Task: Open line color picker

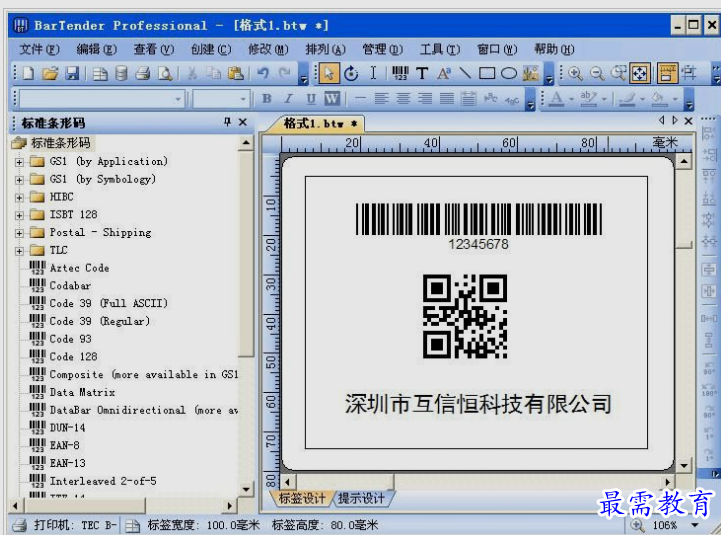Action: pyautogui.click(x=627, y=98)
